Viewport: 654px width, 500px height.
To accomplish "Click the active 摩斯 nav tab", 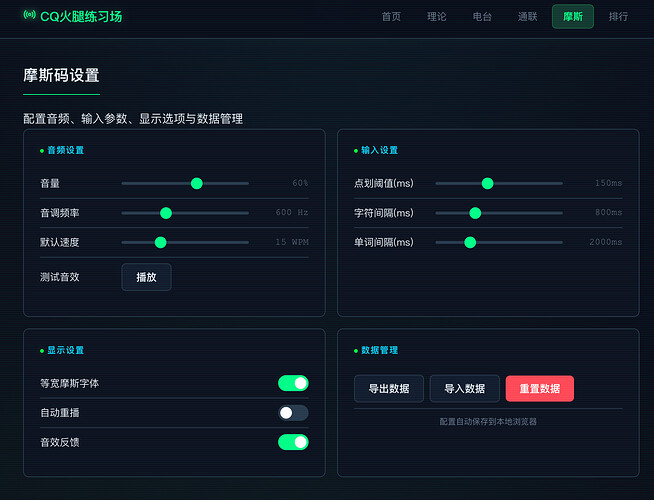I will [573, 17].
